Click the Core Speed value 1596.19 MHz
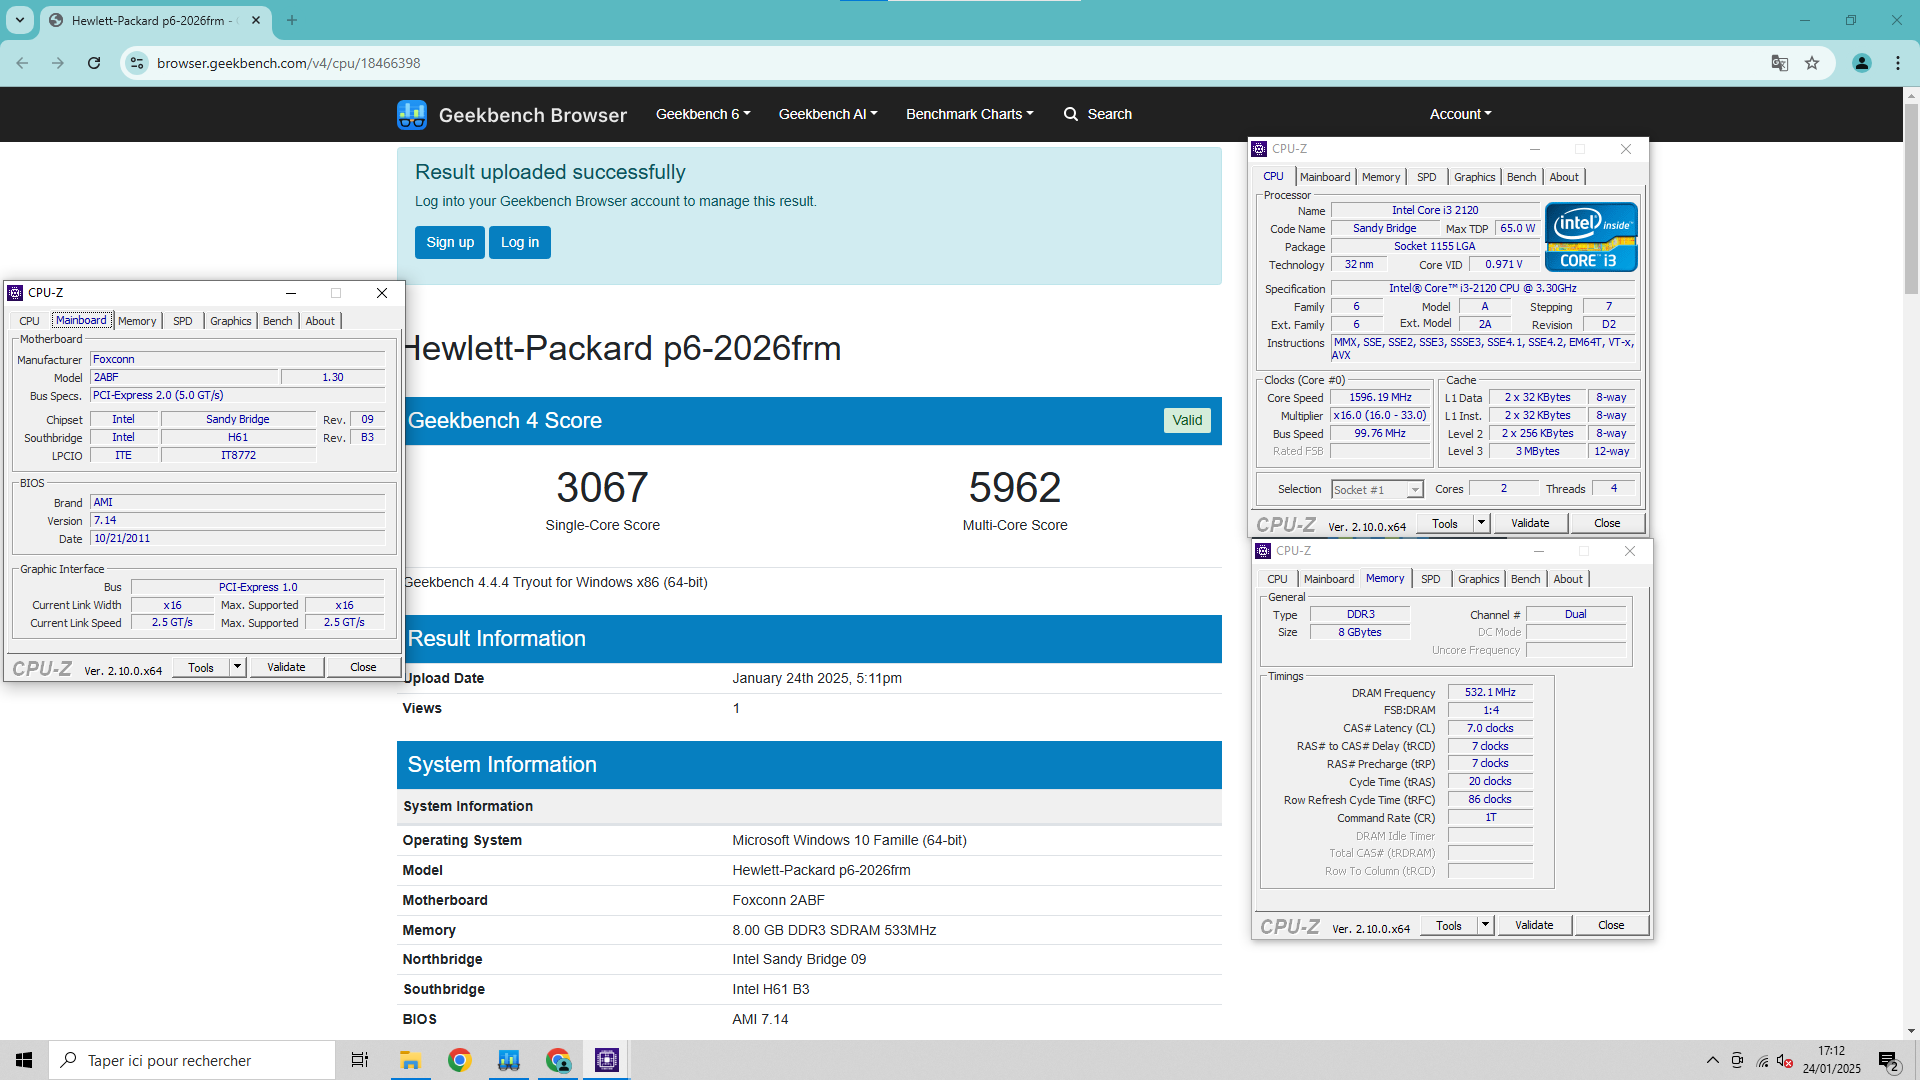1920x1080 pixels. (1380, 397)
